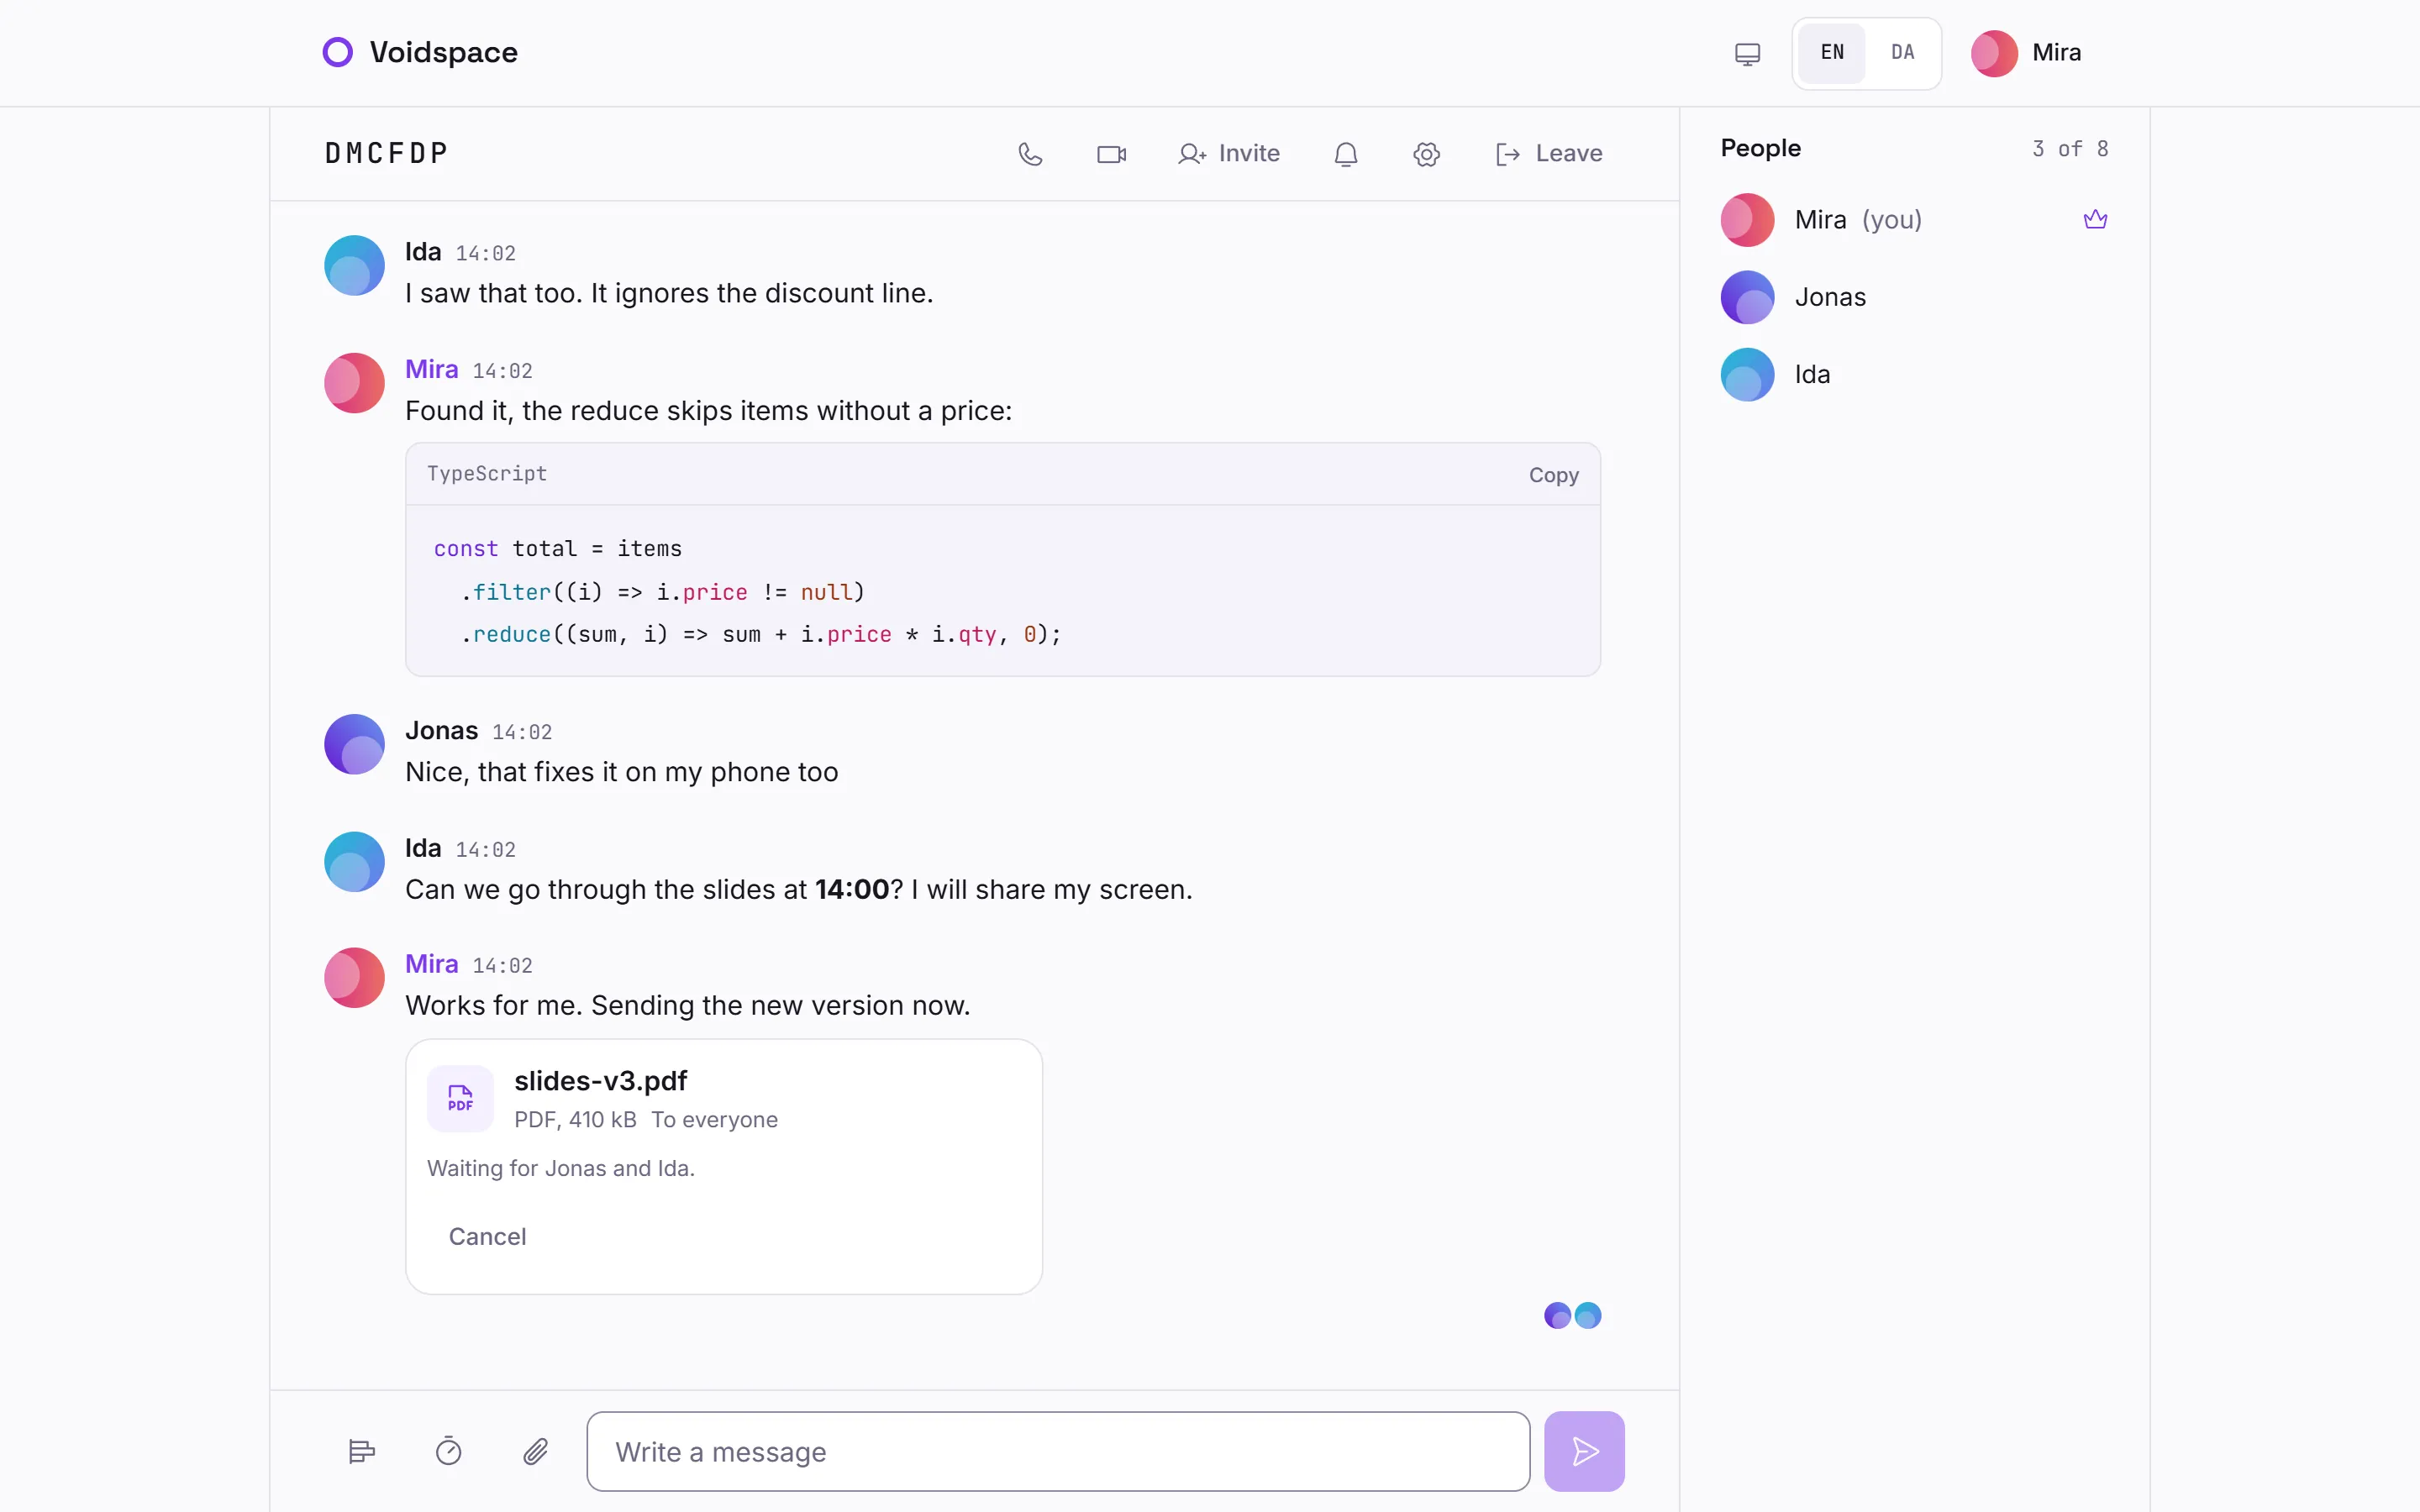
Task: Start a video call with the camera icon
Action: (x=1111, y=154)
